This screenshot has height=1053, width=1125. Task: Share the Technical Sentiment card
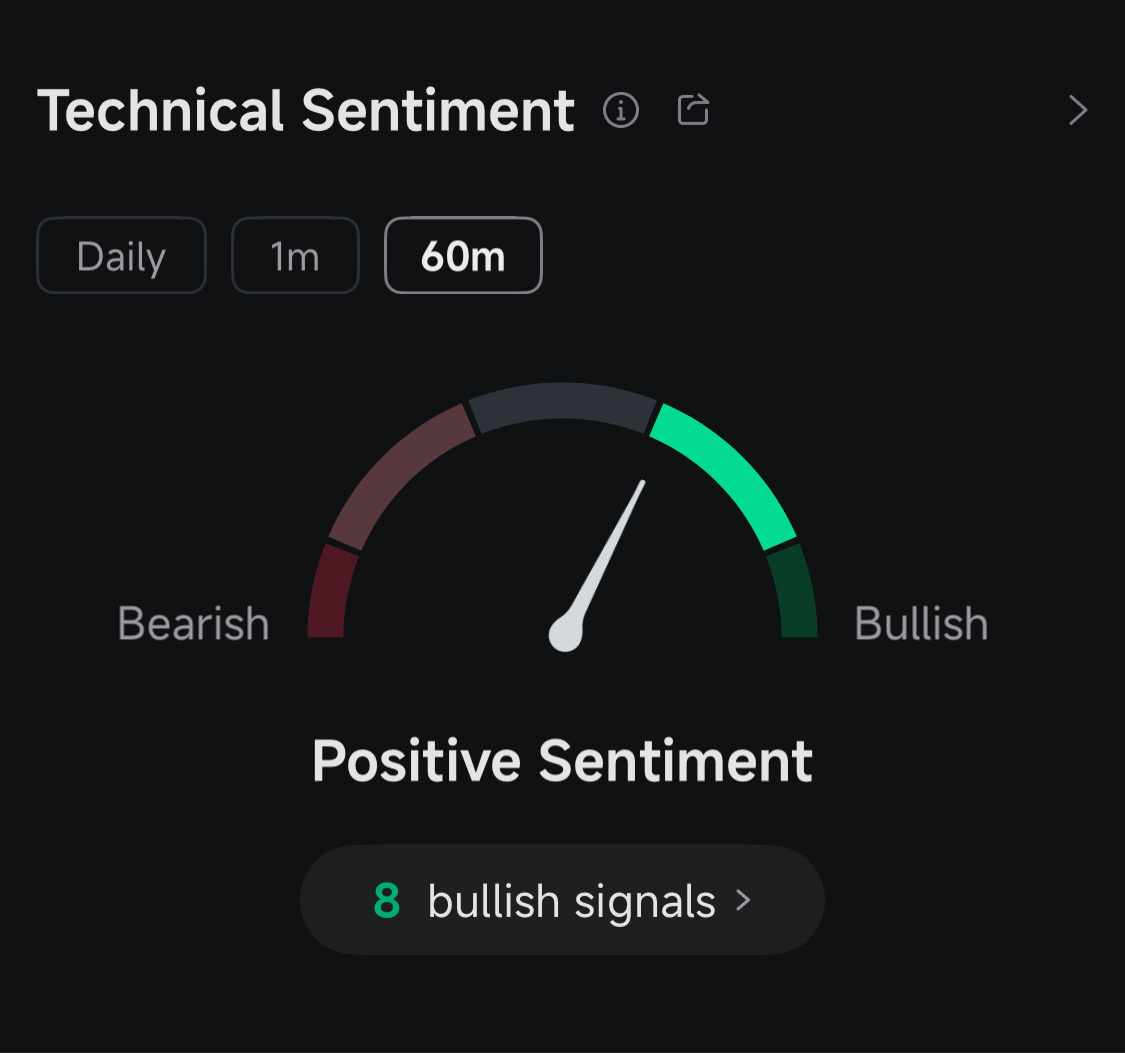coord(693,110)
